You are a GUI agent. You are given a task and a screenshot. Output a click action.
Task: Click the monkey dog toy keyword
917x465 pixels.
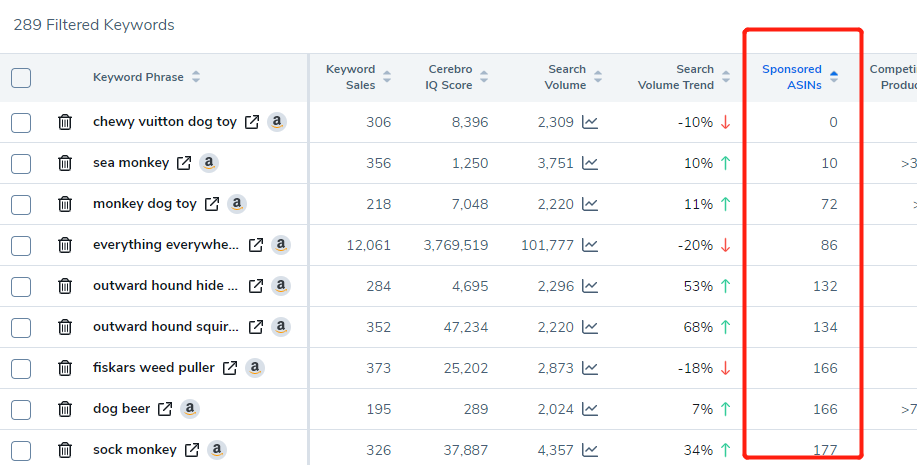(x=144, y=204)
